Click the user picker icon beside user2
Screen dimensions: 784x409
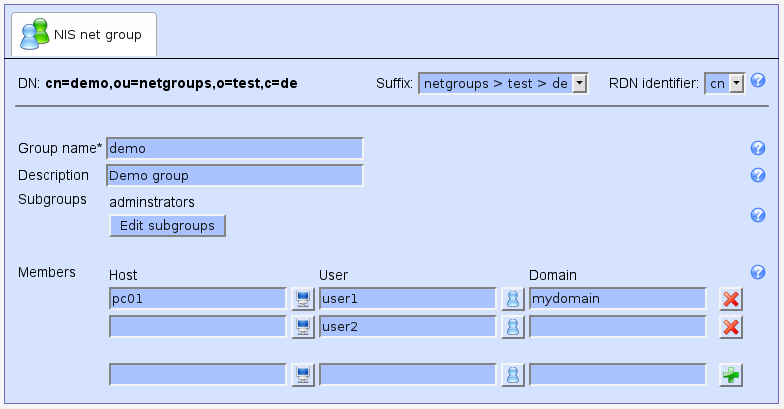tap(512, 327)
